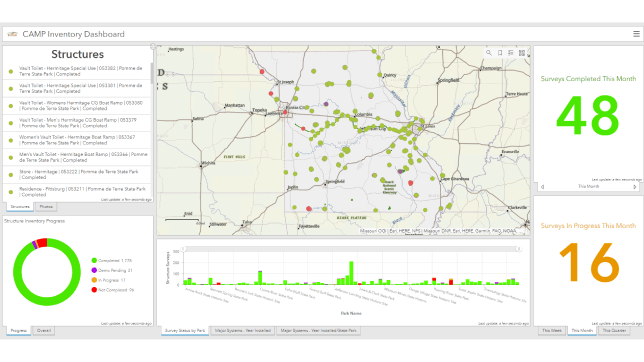The image size is (644, 362).
Task: Click the Springfield, Missouri map label
Action: [x=336, y=182]
